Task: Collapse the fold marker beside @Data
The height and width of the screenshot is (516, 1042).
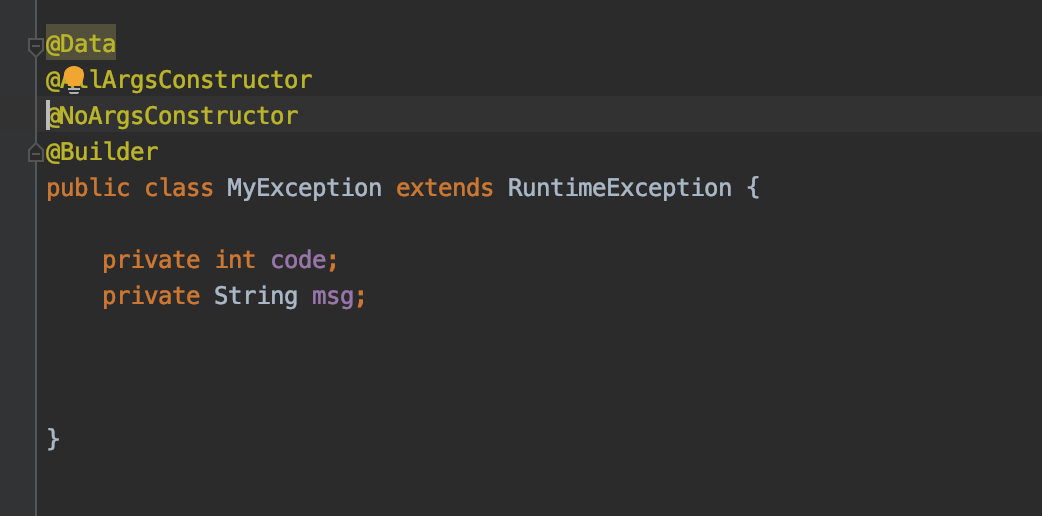Action: (36, 45)
